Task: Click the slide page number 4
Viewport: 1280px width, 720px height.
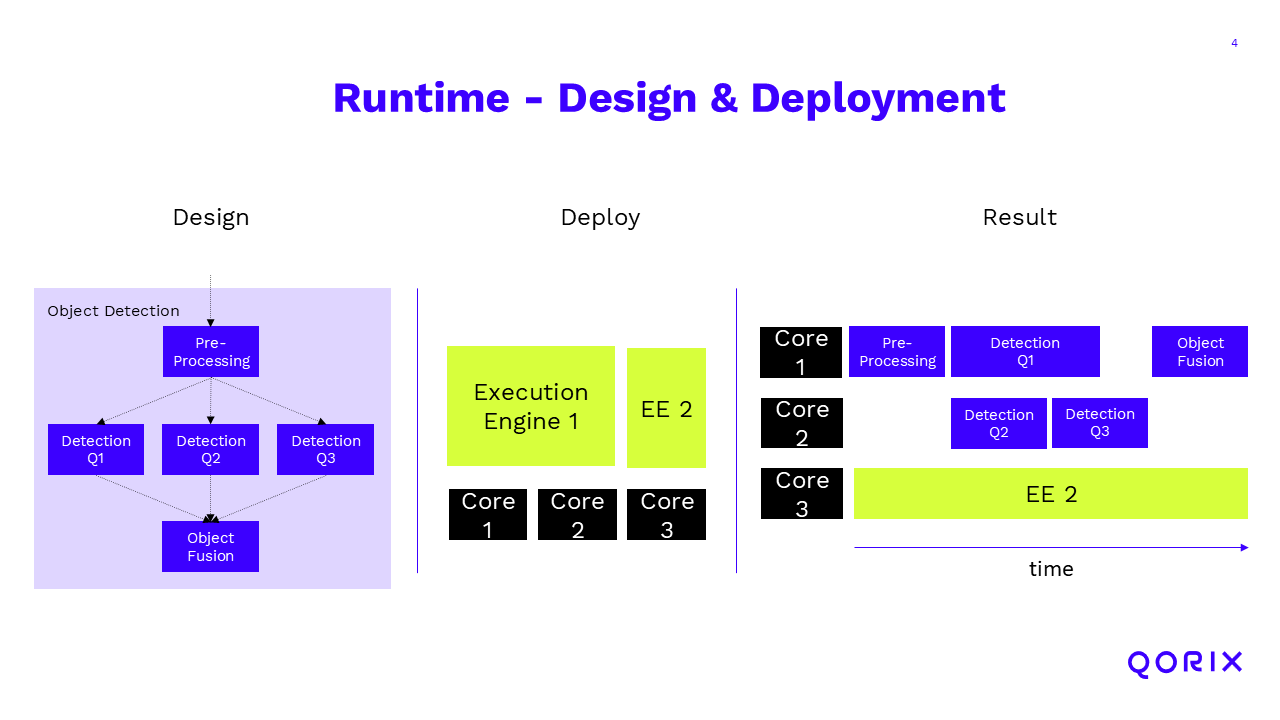Action: (x=1234, y=43)
